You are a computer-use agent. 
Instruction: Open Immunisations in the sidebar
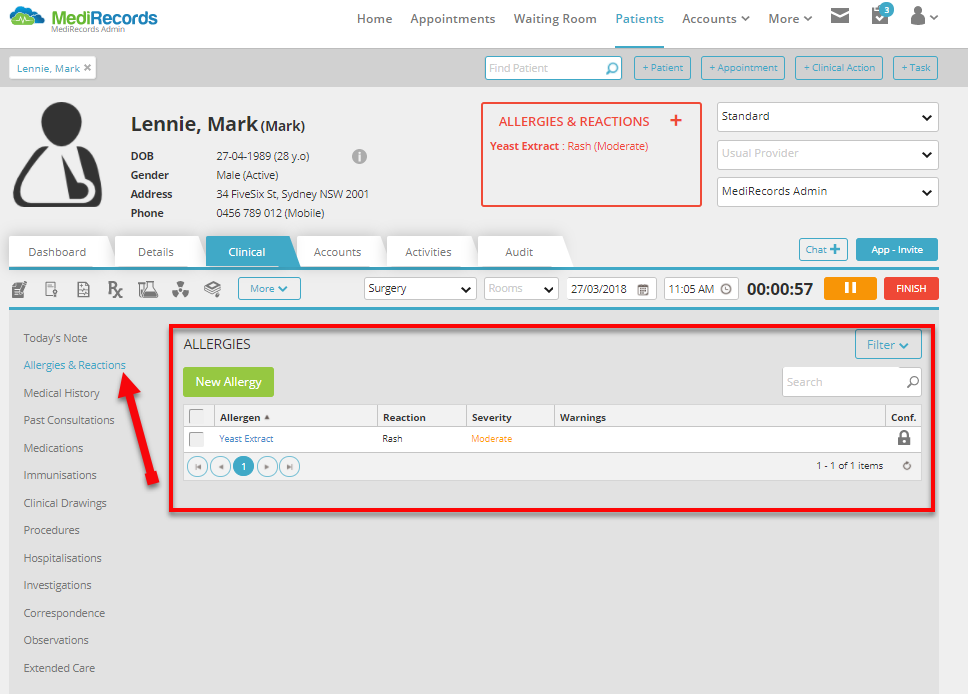coord(60,475)
